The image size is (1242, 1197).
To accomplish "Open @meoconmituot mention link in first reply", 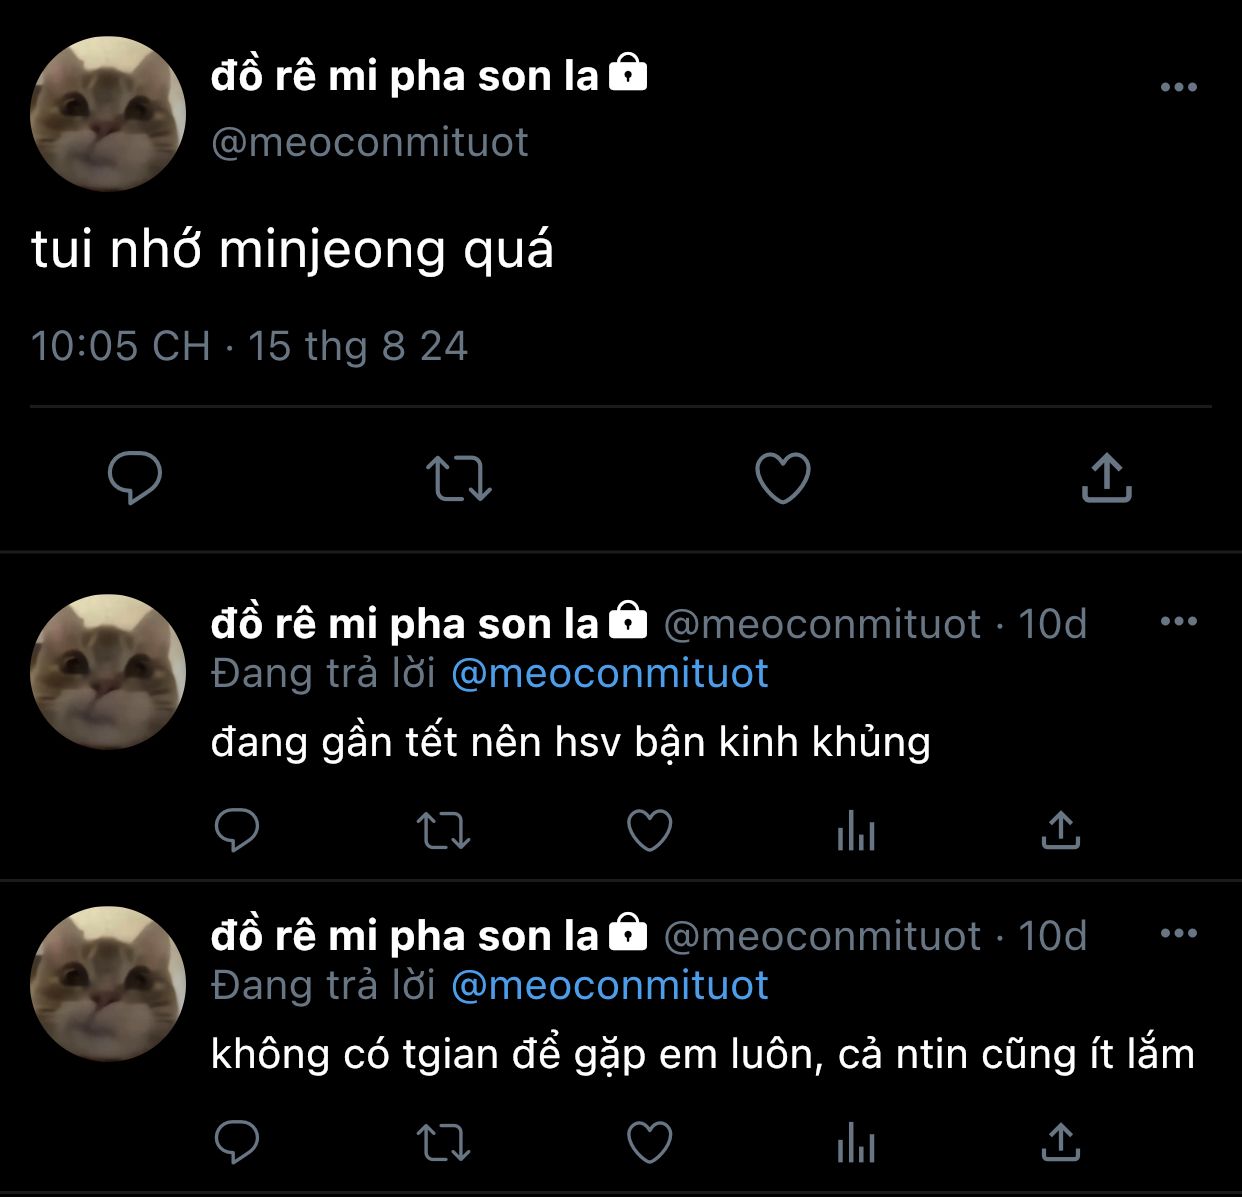I will point(610,673).
